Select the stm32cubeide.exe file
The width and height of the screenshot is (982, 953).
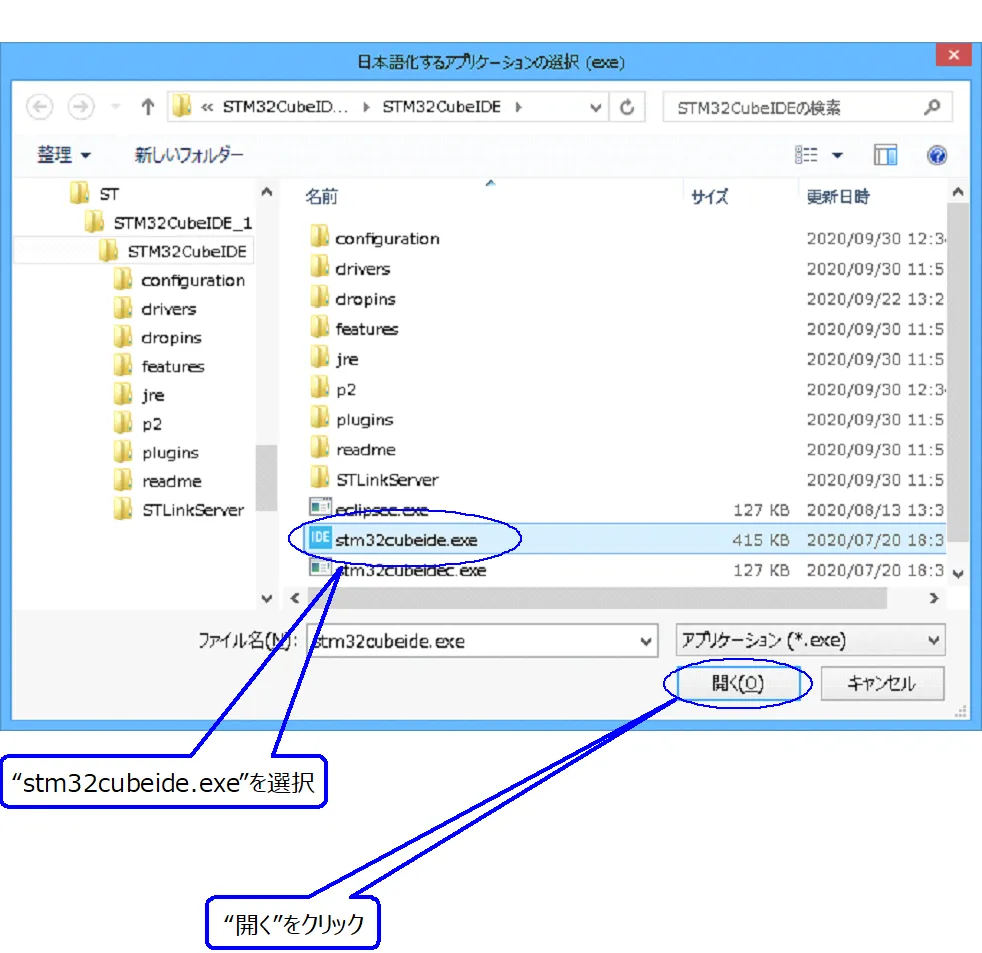point(406,540)
